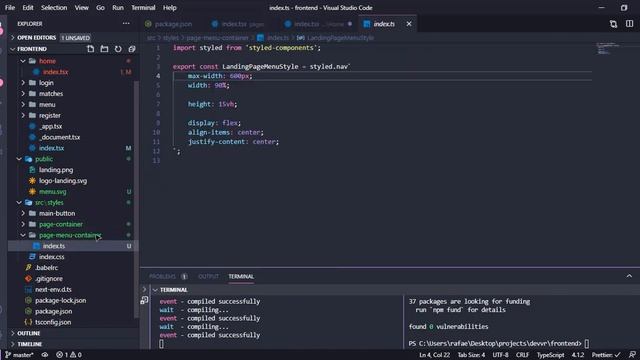The width and height of the screenshot is (640, 360).
Task: Open landing.png file
Action: pyautogui.click(x=56, y=170)
